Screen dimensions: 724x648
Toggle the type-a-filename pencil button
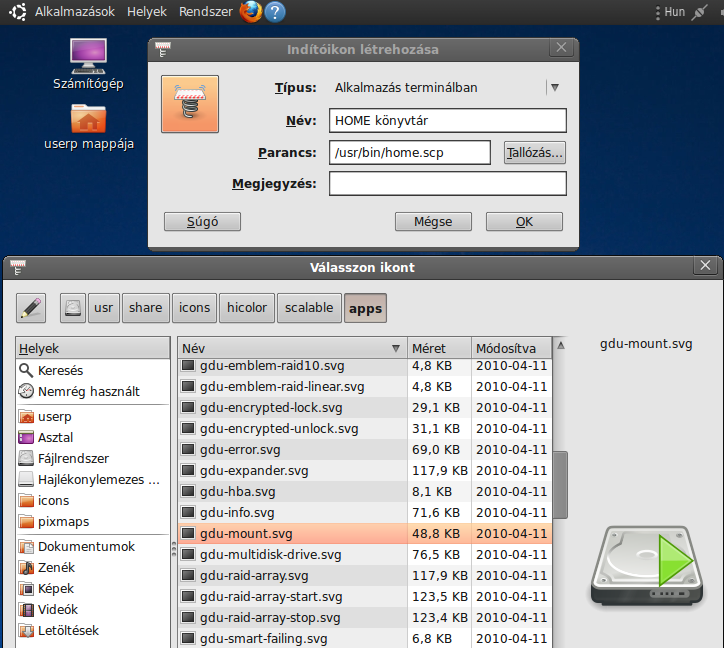(31, 308)
